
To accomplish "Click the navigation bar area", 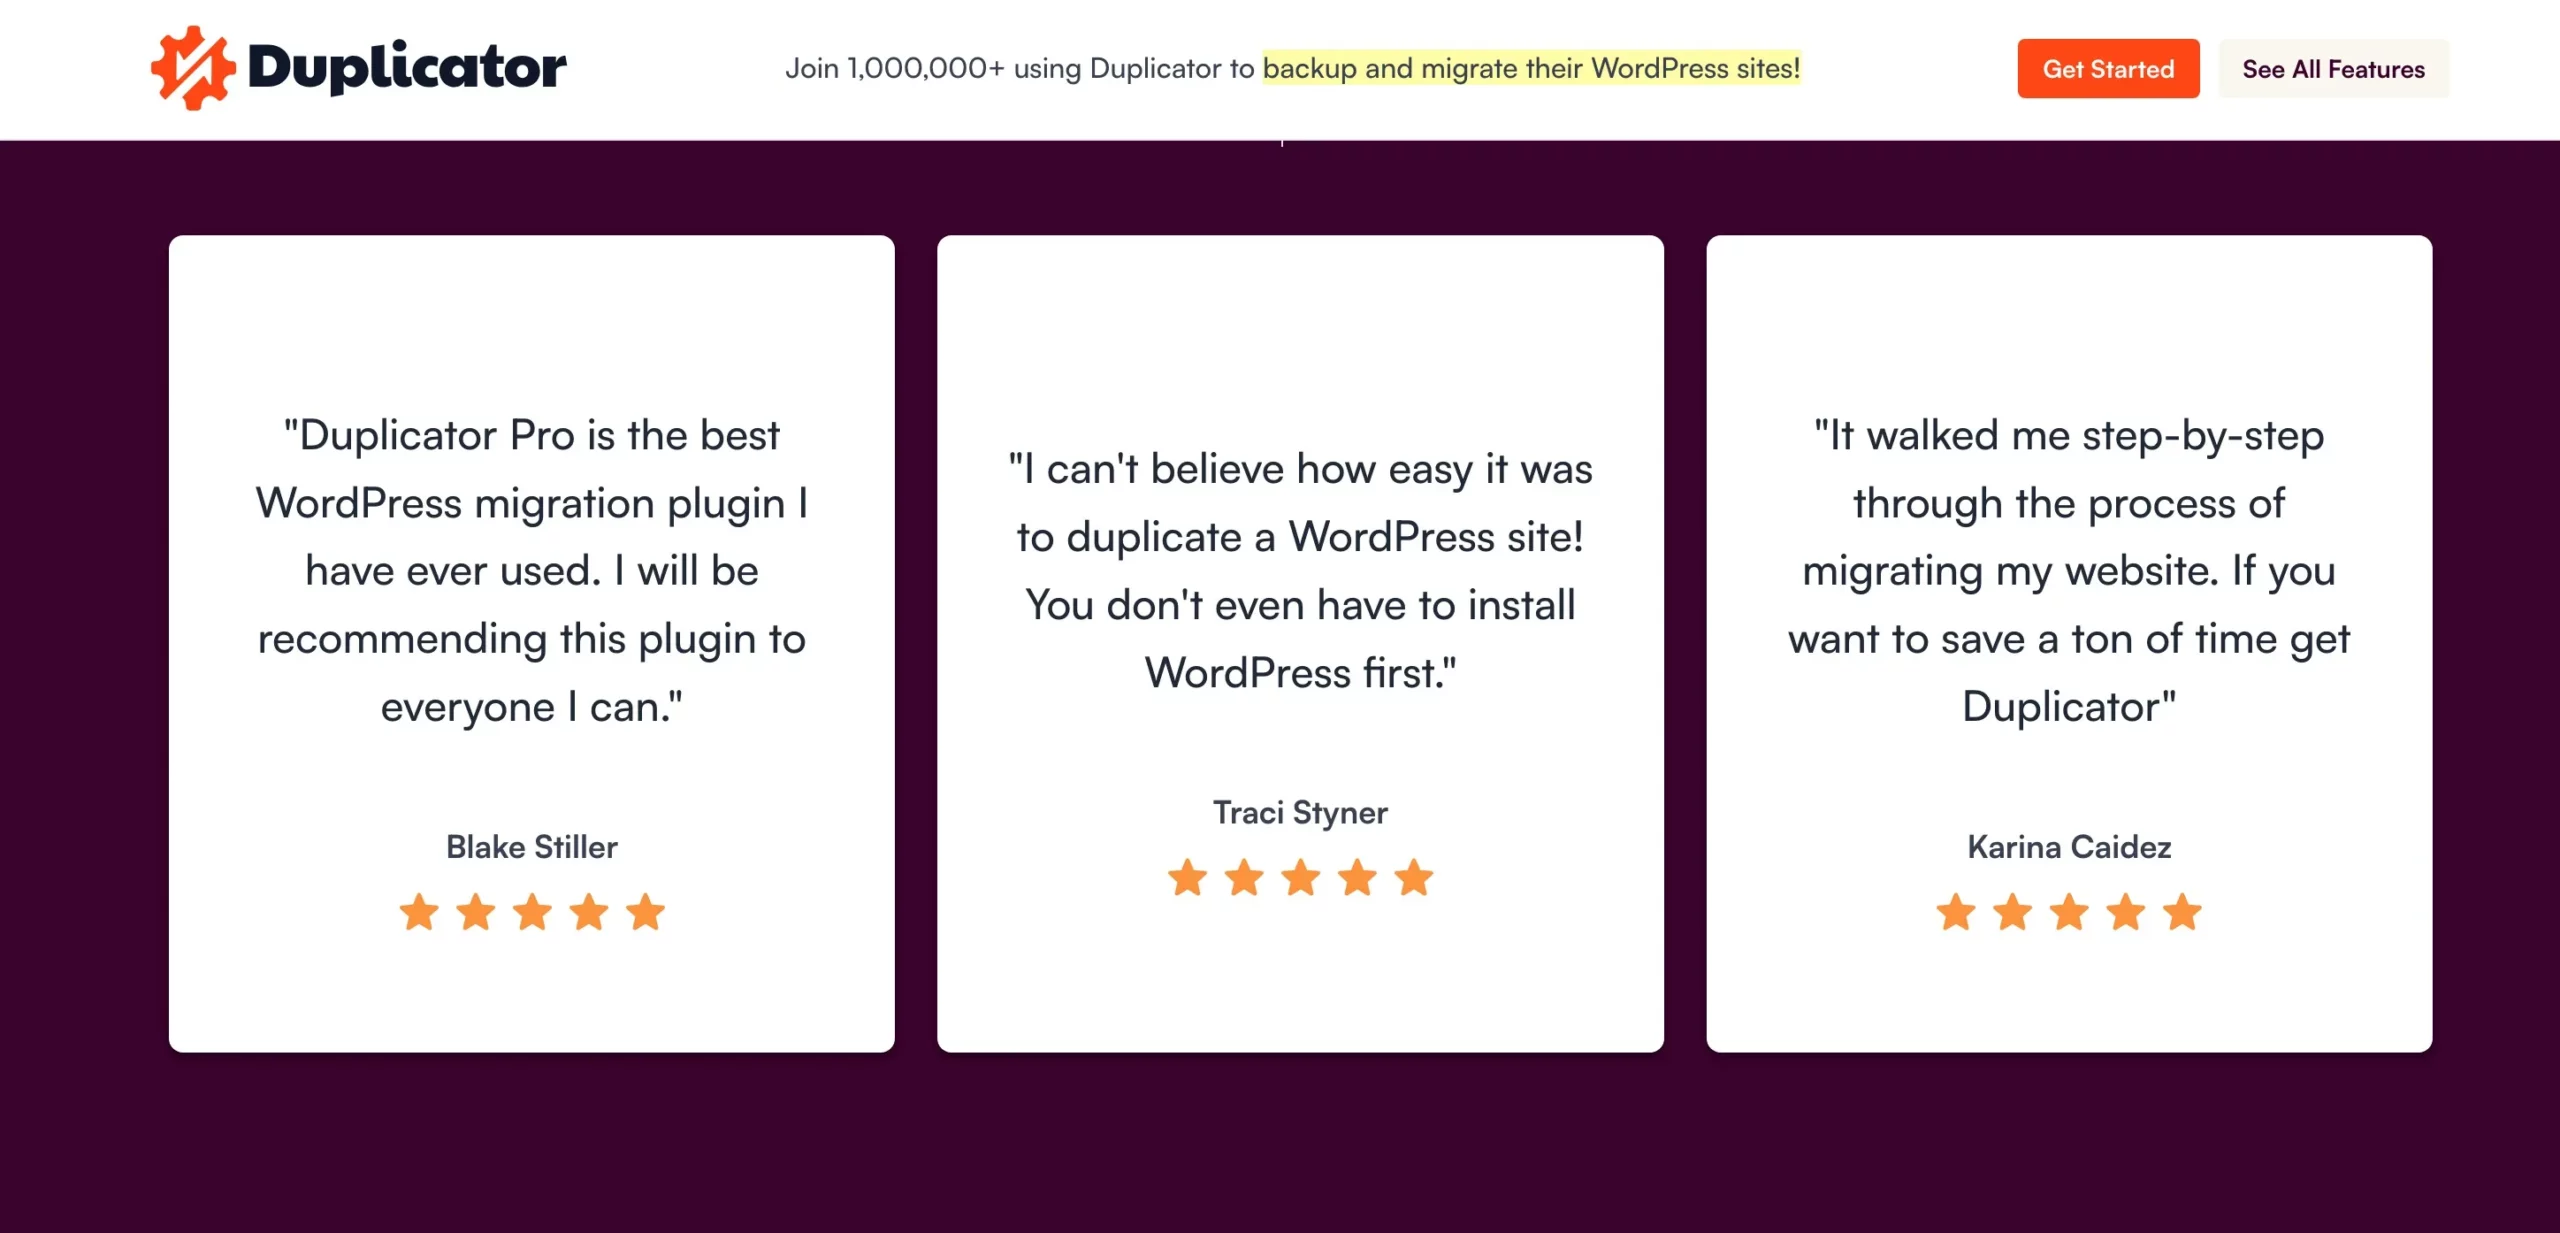I will pyautogui.click(x=1280, y=70).
